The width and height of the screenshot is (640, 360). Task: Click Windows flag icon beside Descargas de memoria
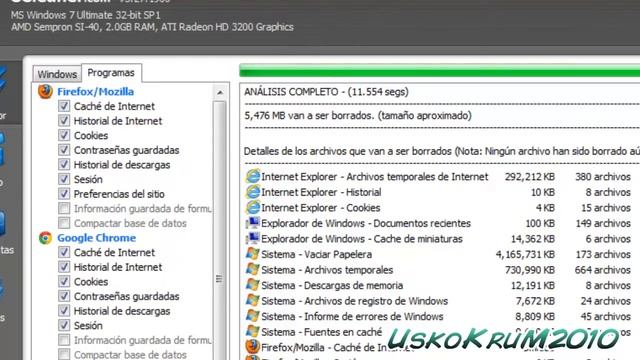pos(253,285)
